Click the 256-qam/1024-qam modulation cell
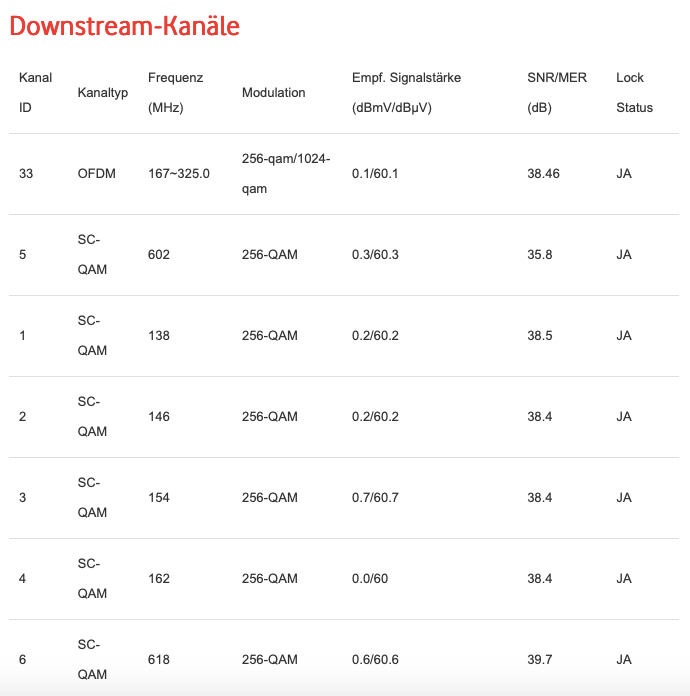 [286, 174]
